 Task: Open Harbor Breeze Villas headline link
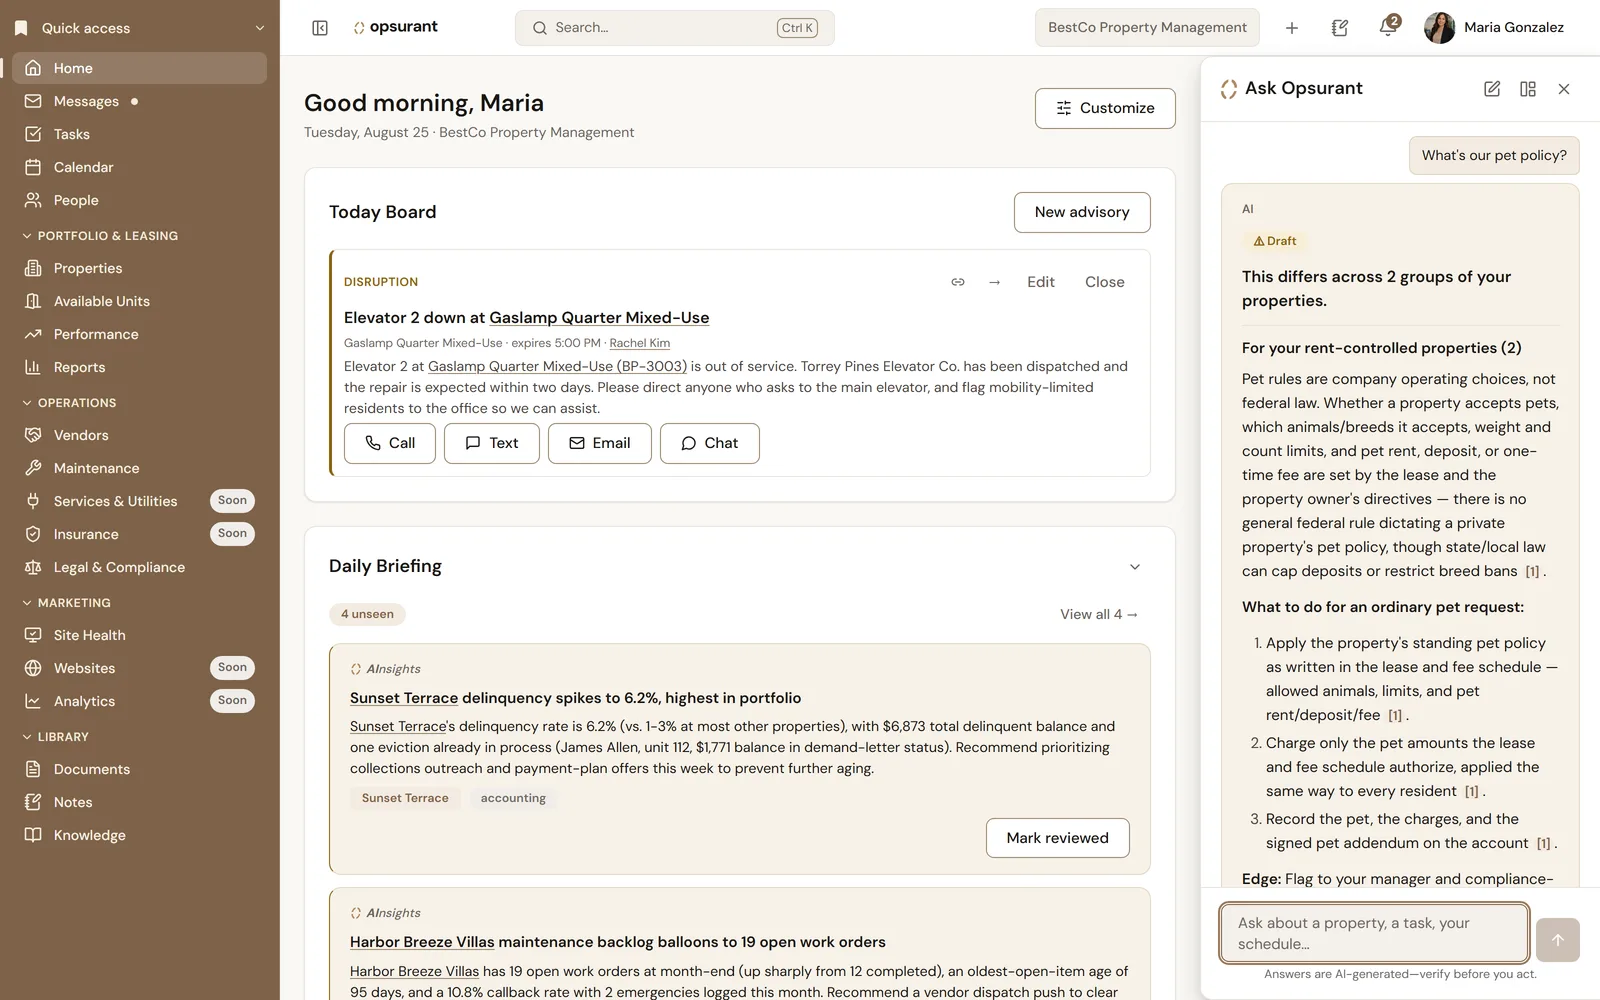[x=422, y=942]
